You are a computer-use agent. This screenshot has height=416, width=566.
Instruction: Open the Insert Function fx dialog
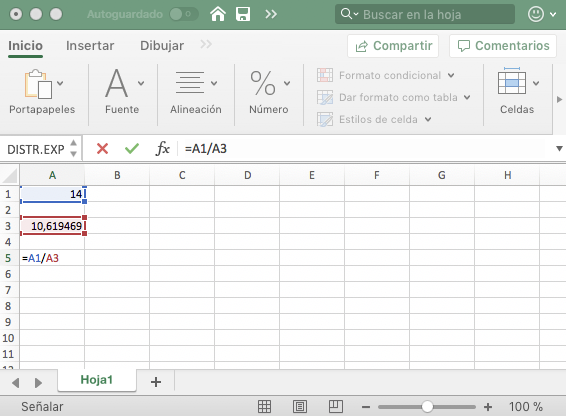[x=162, y=148]
